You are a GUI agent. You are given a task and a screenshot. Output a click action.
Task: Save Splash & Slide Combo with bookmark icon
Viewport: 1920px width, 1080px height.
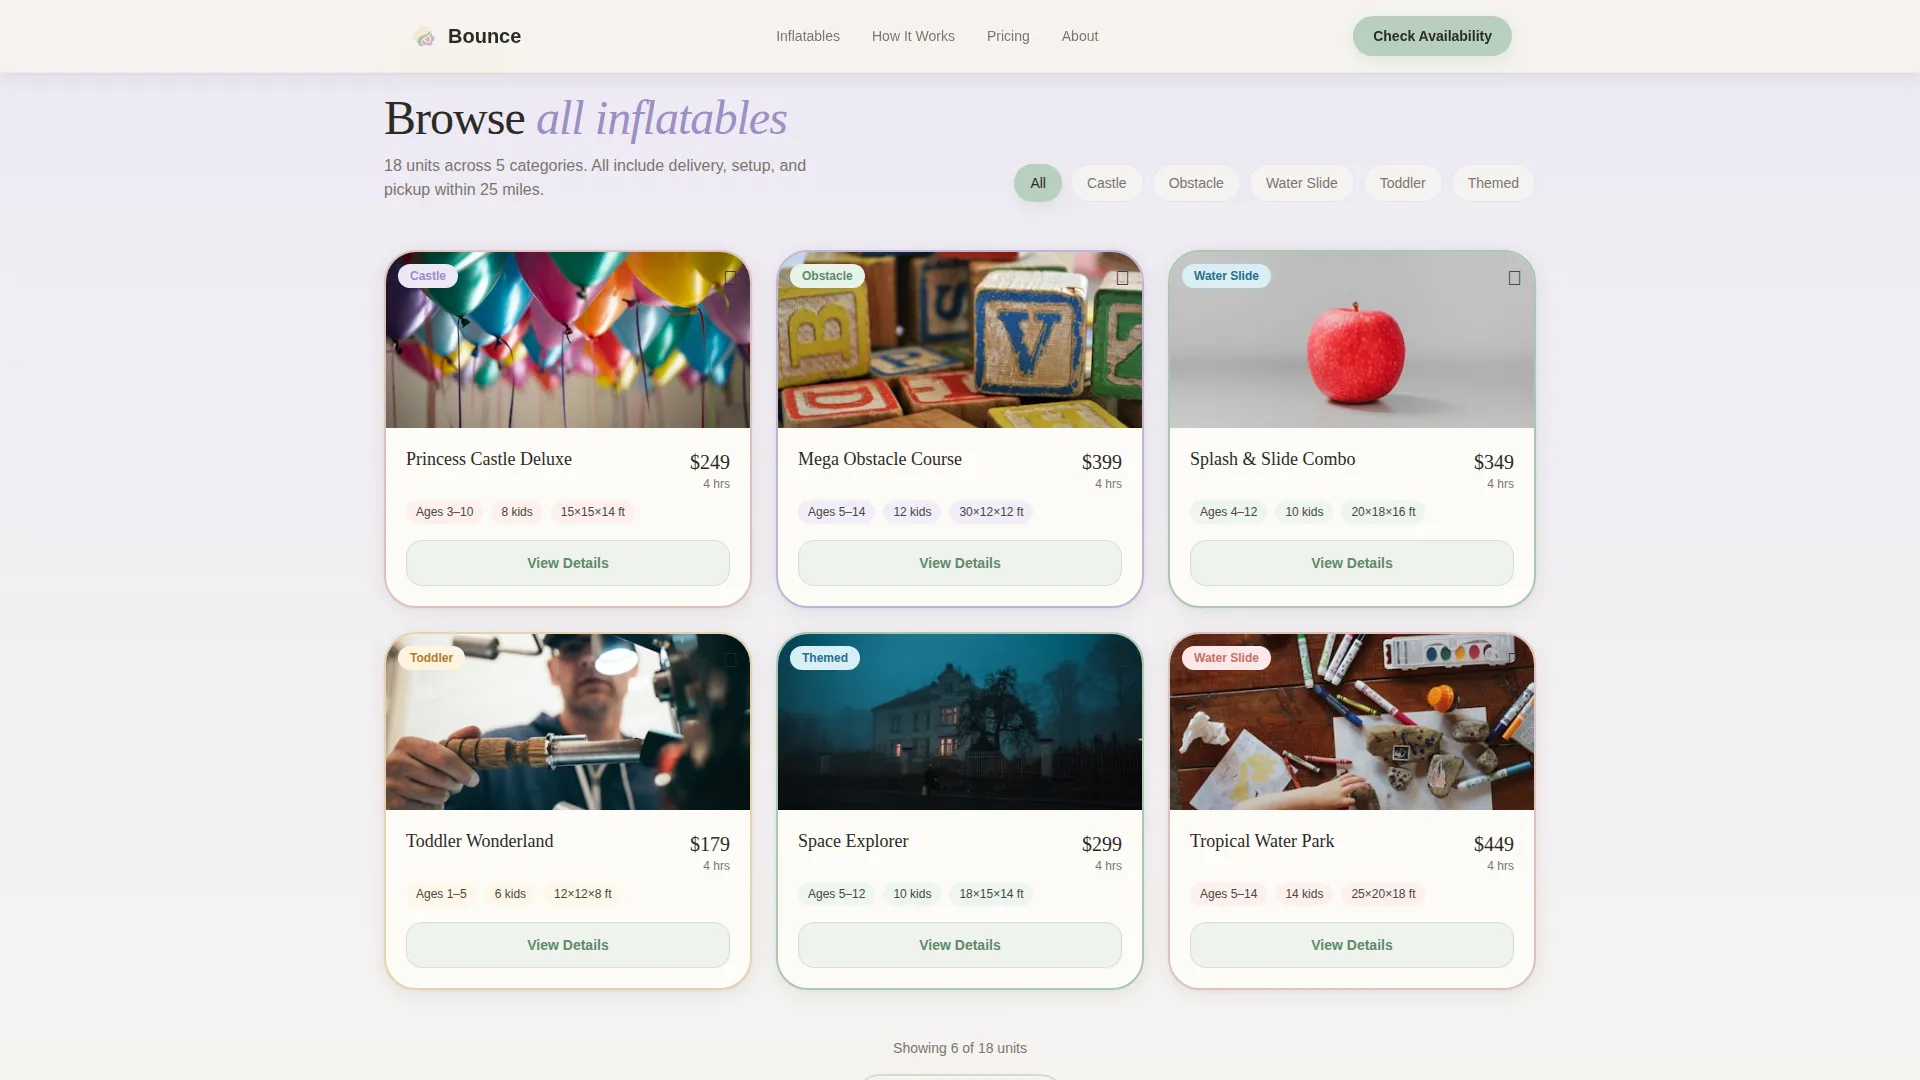[x=1514, y=278]
